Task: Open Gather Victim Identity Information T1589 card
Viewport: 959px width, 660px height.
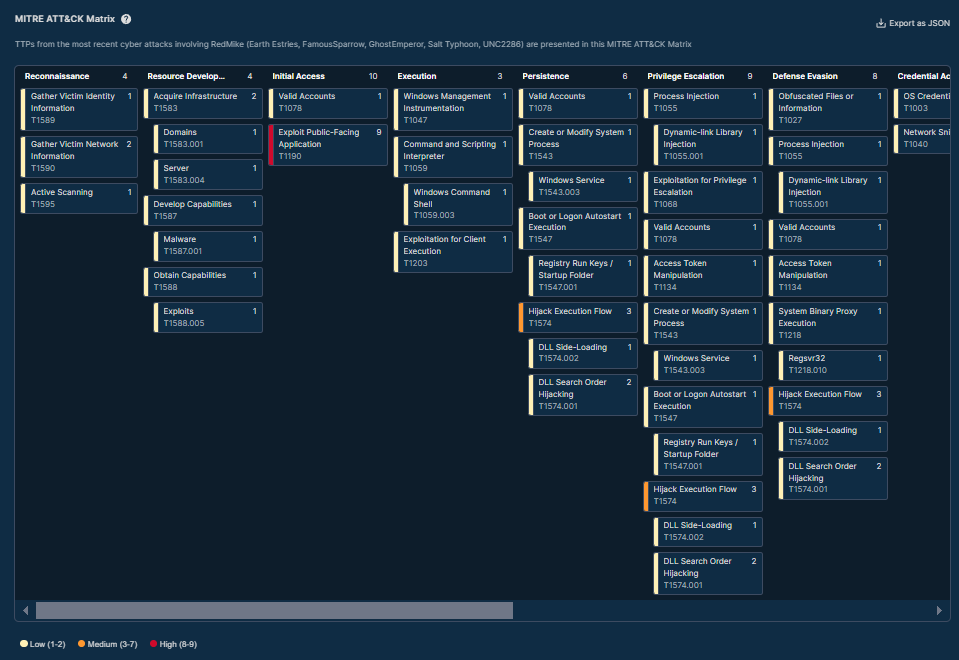Action: click(78, 108)
